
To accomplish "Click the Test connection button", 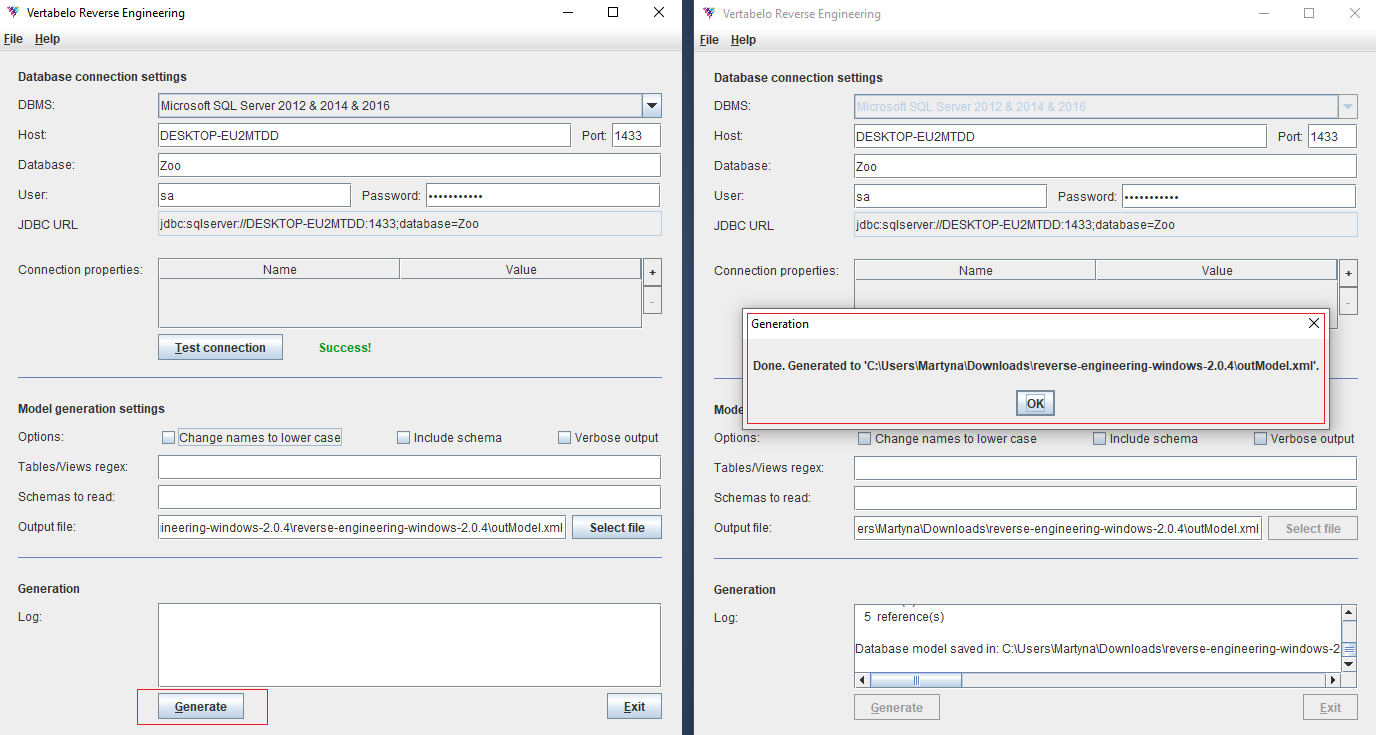I will point(220,347).
